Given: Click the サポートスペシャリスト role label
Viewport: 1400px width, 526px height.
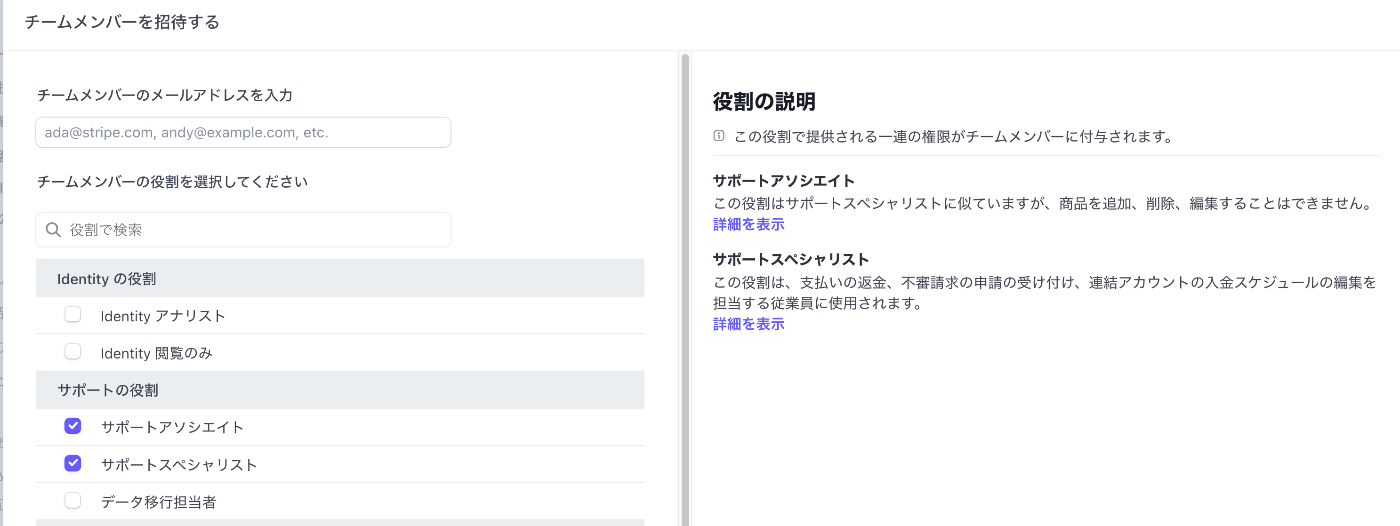Looking at the screenshot, I should [x=179, y=465].
